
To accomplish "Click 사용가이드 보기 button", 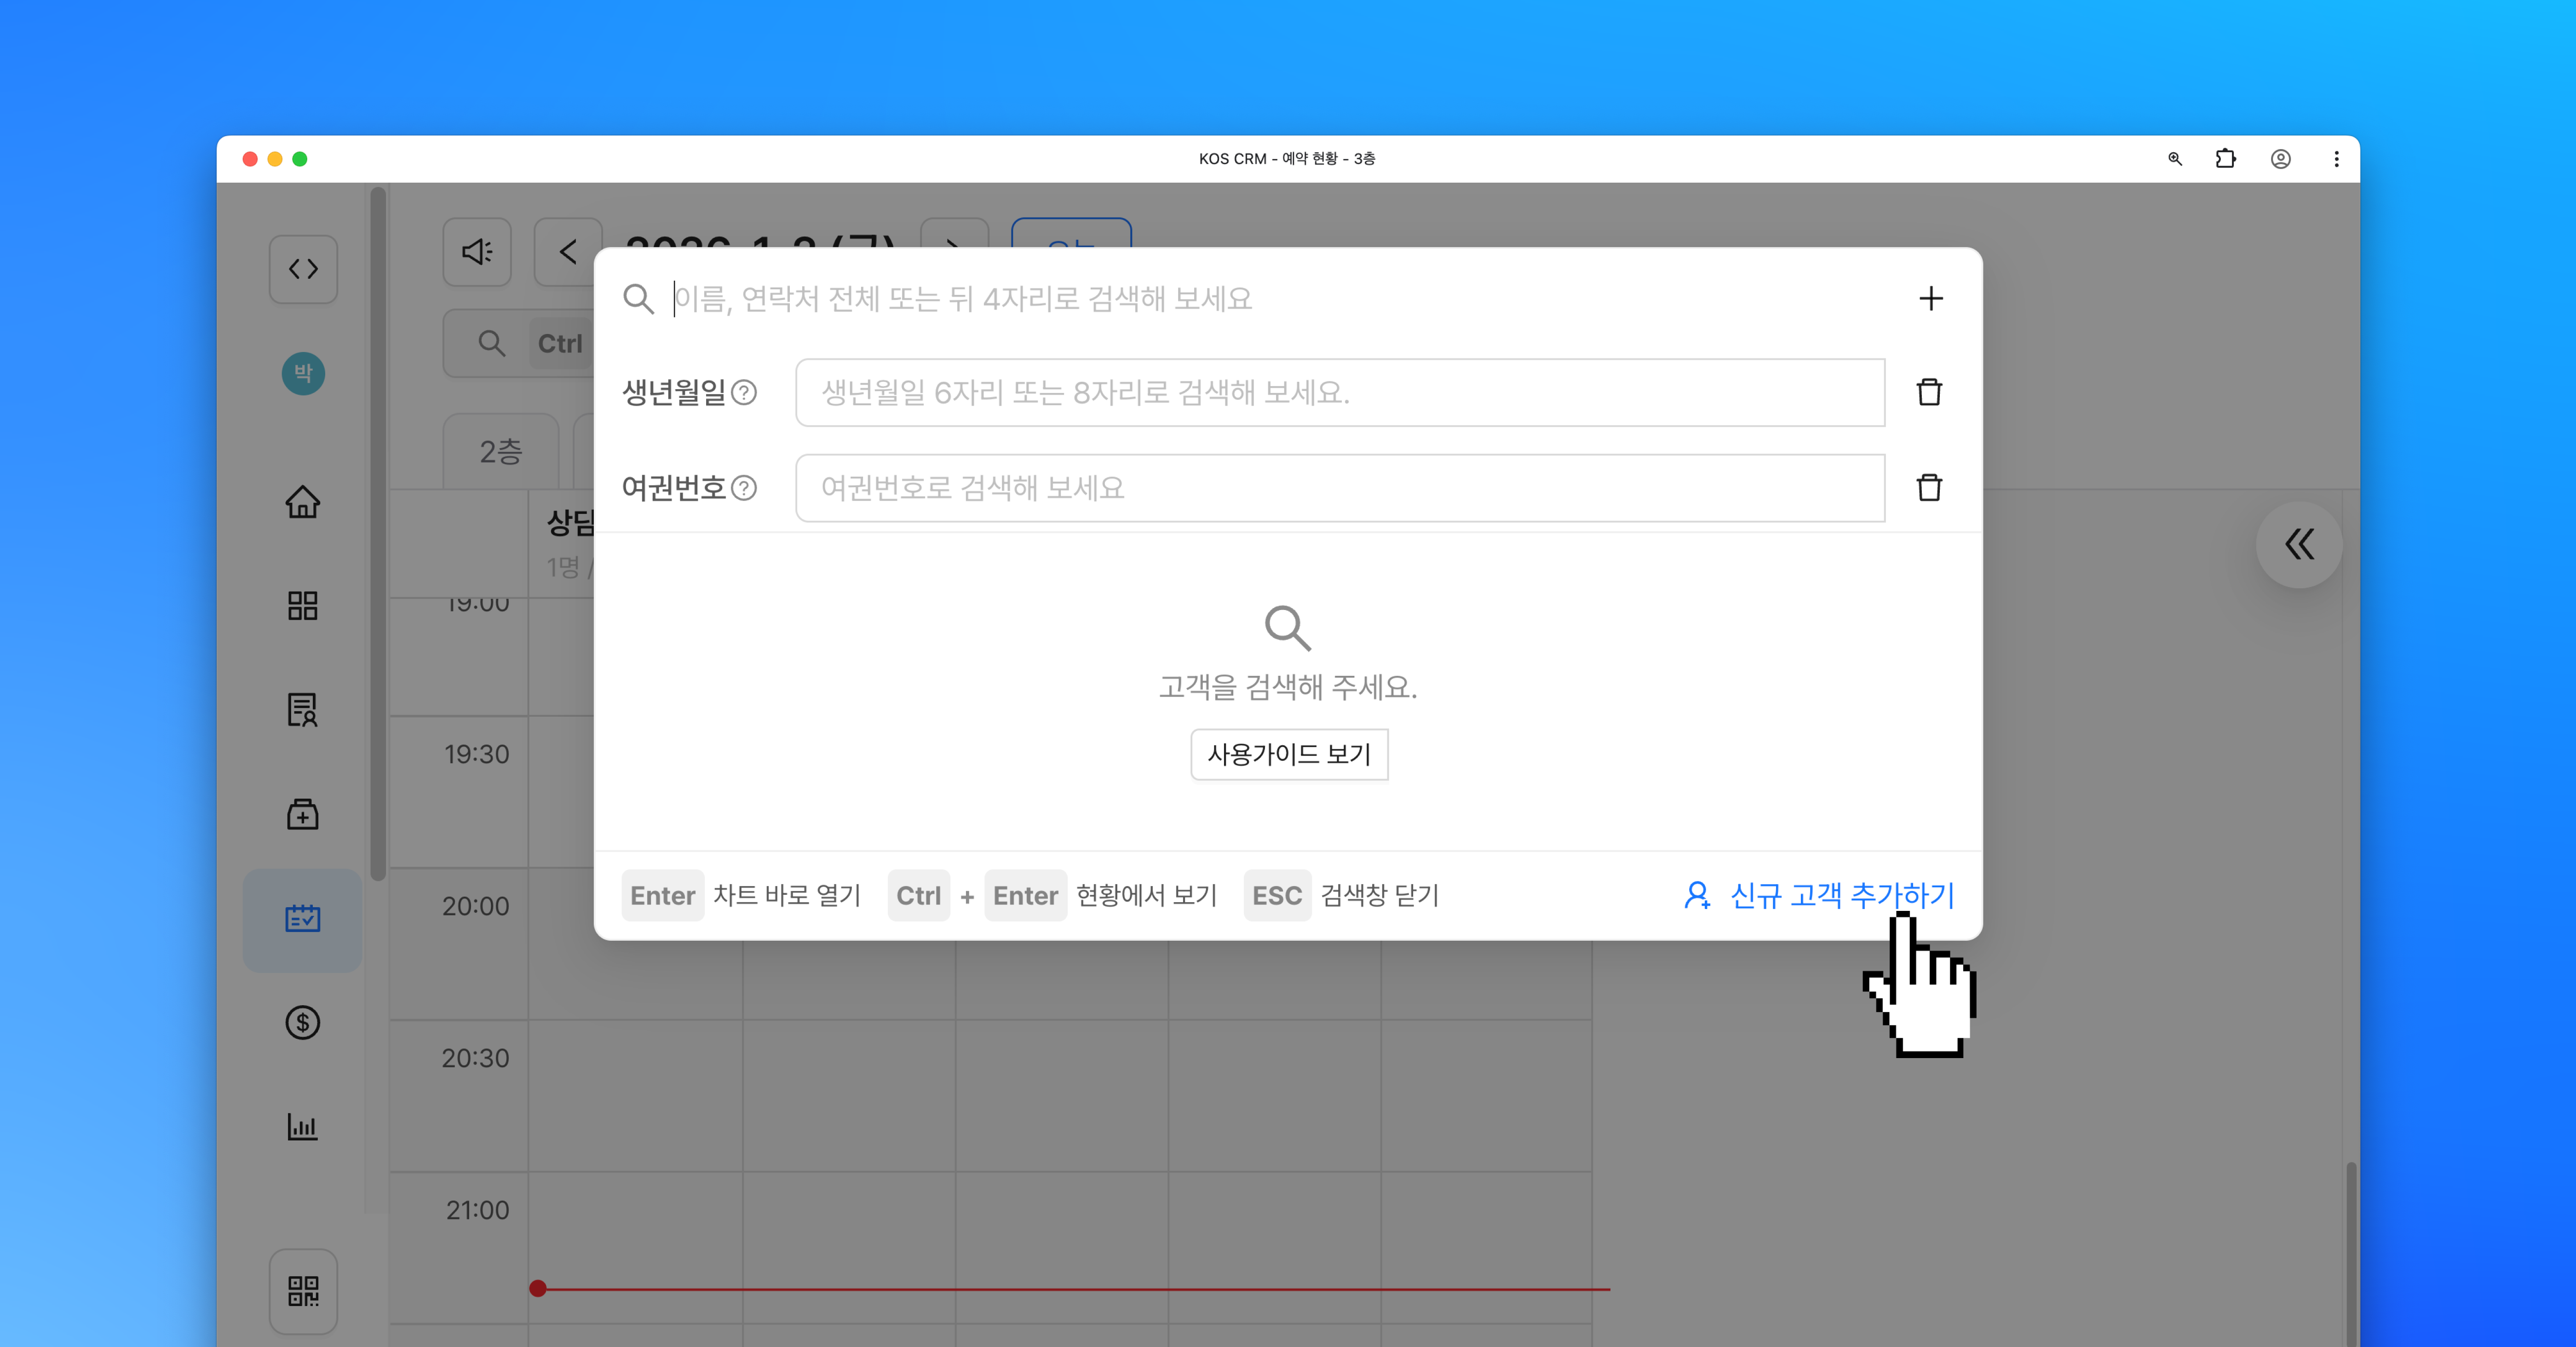I will (x=1288, y=754).
